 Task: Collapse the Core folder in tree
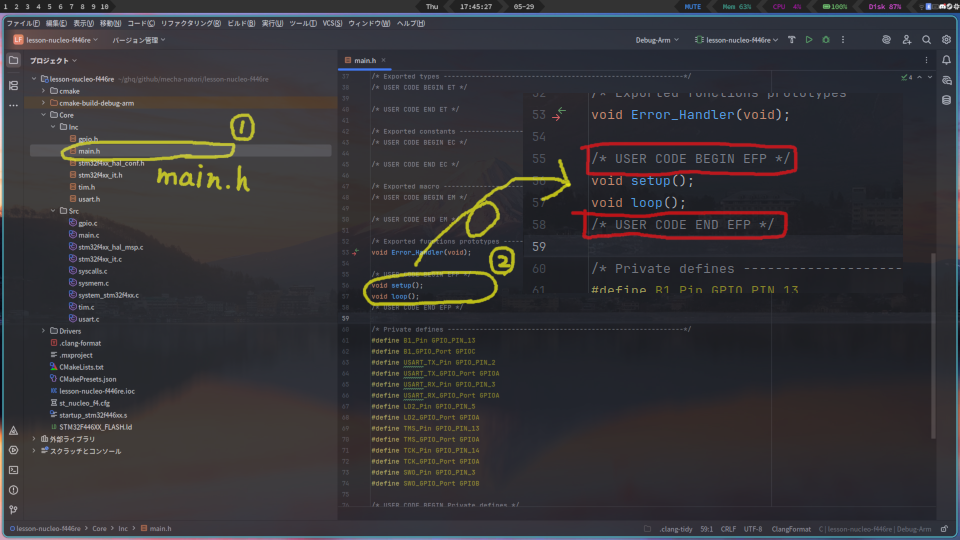click(x=43, y=115)
